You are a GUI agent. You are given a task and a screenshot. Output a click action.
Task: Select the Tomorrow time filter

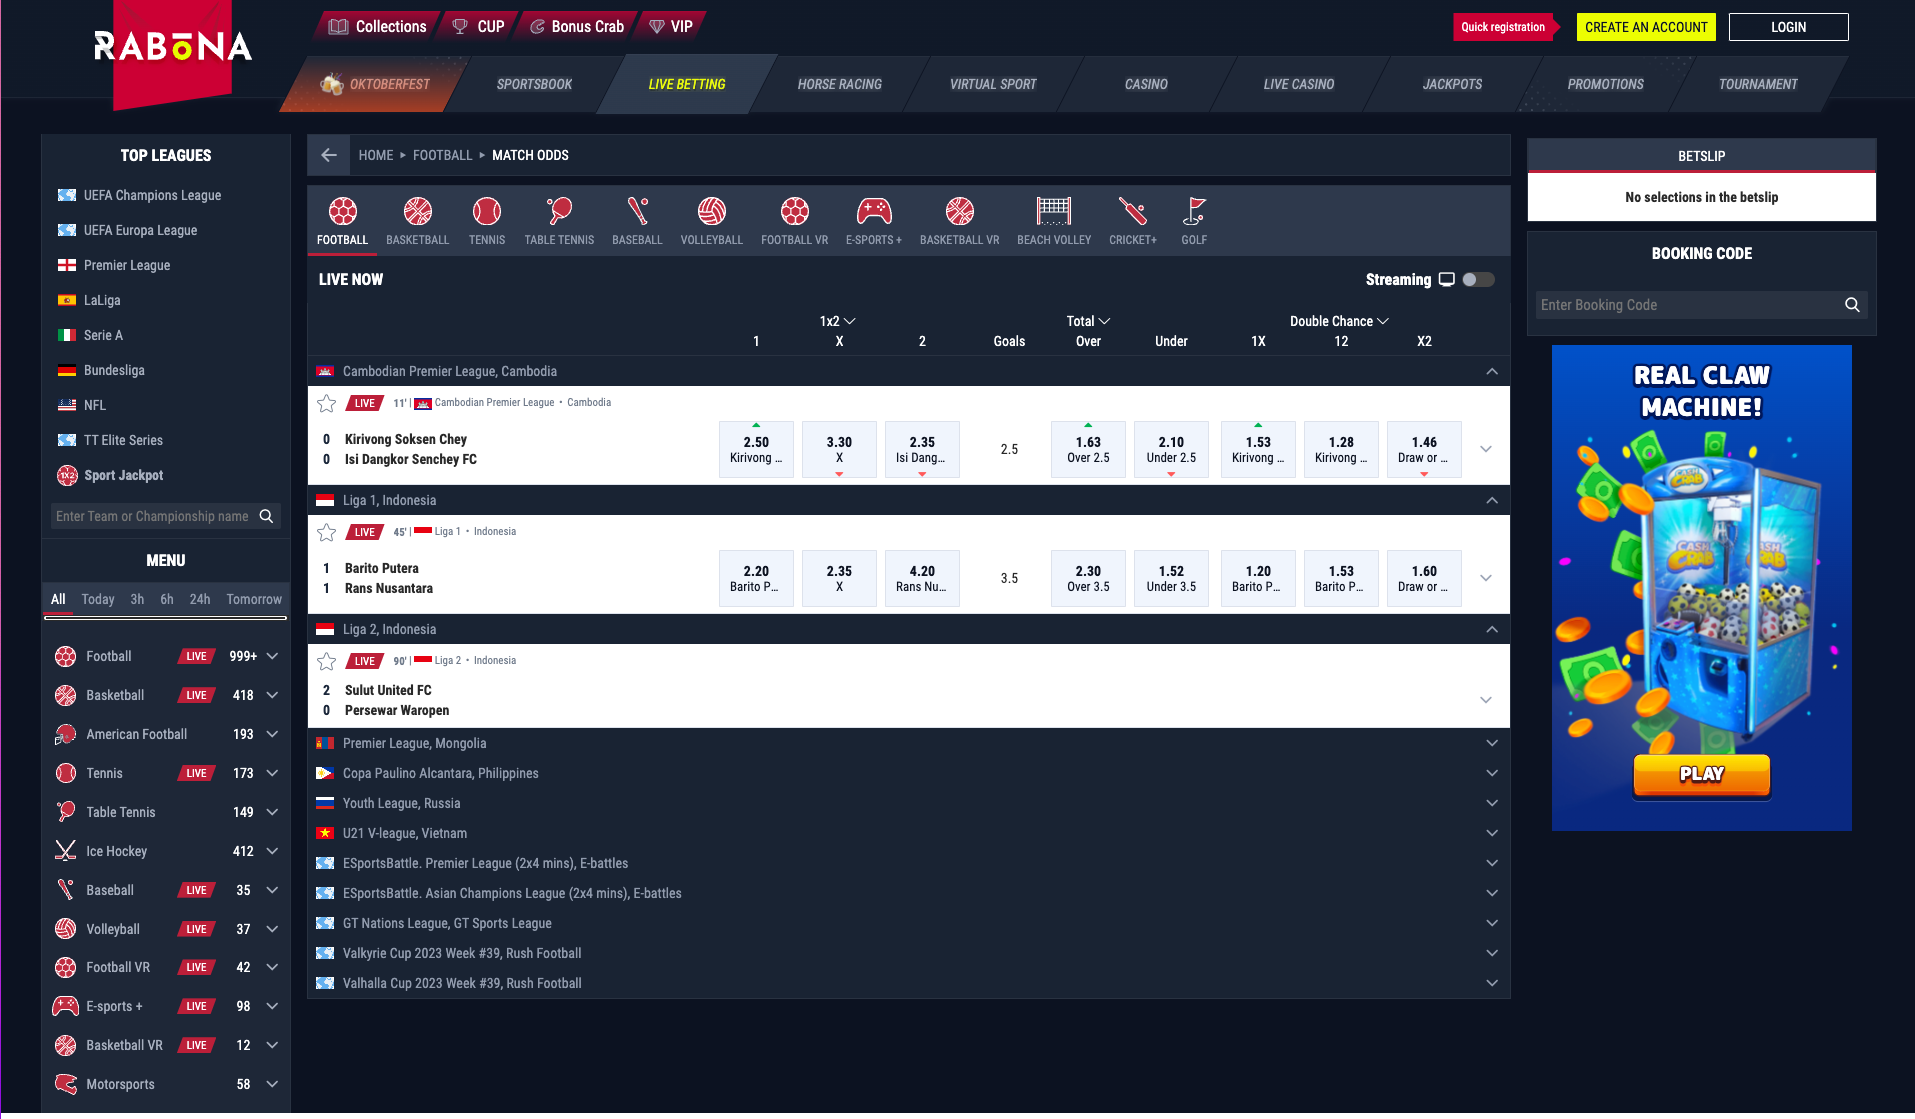click(x=253, y=599)
